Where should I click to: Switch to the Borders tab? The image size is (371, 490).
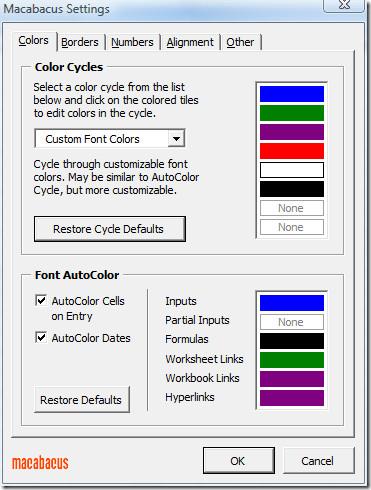click(x=80, y=42)
